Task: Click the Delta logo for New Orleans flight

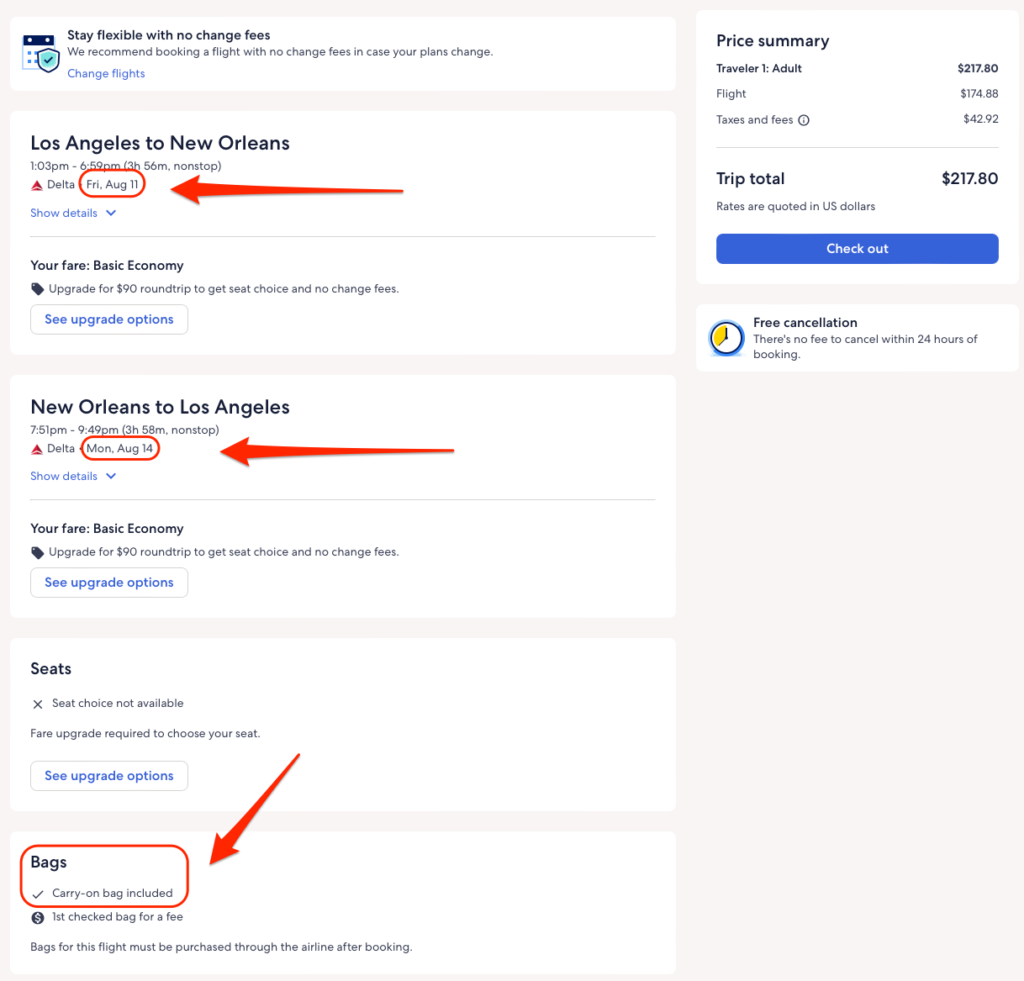Action: tap(37, 449)
